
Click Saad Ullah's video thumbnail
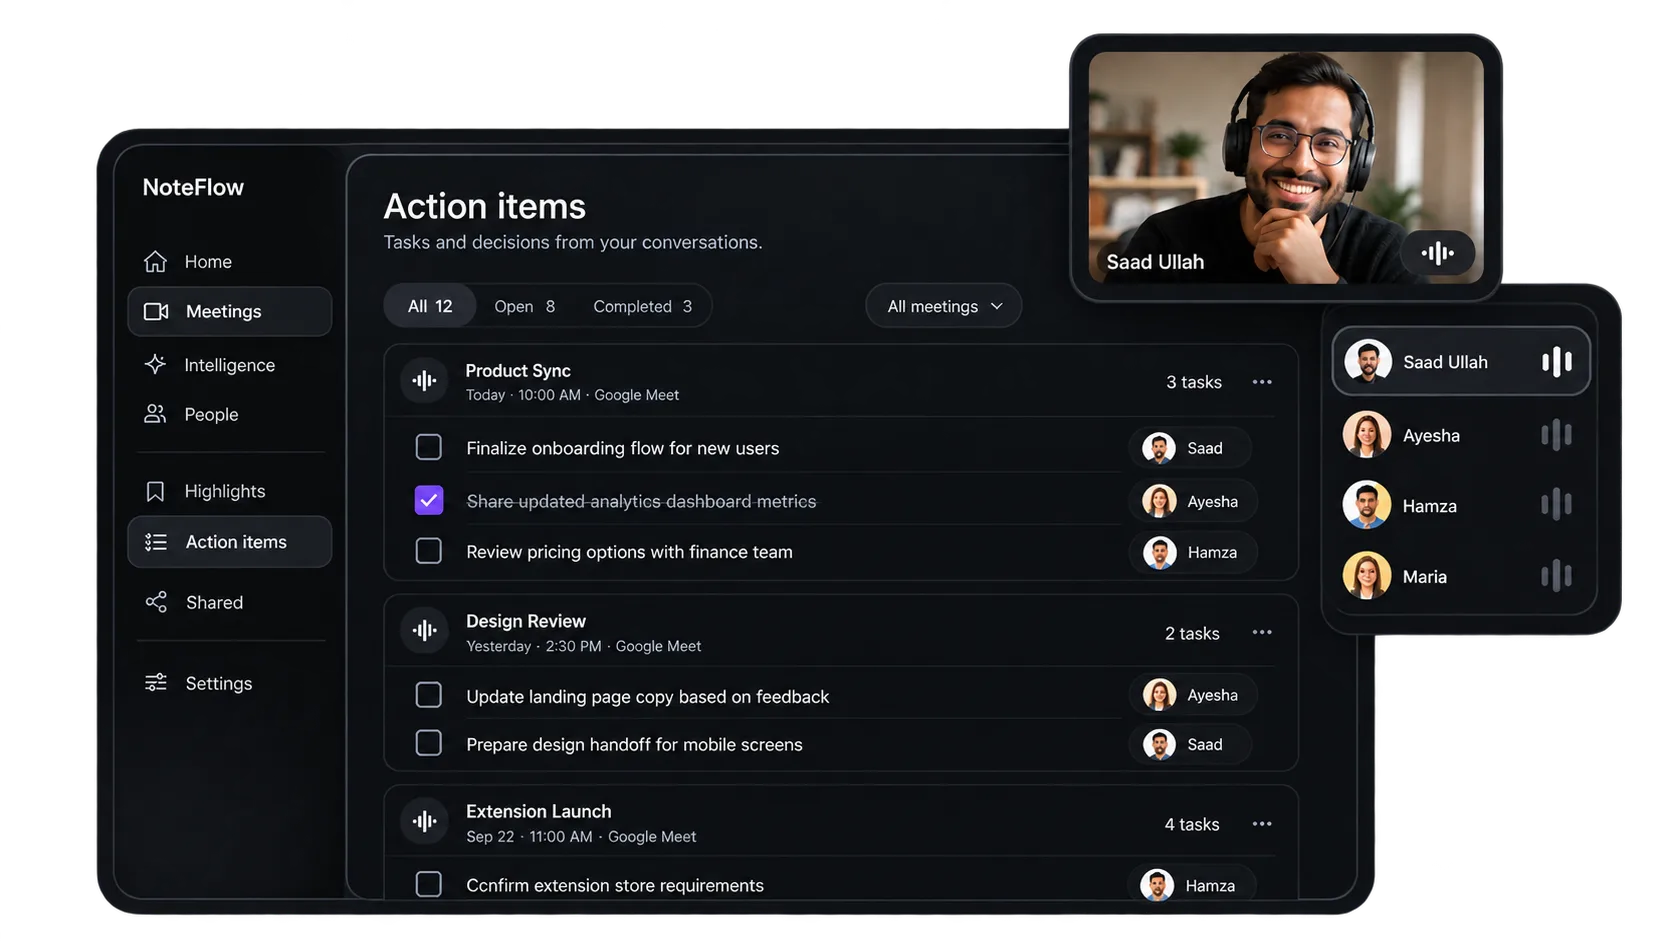[x=1286, y=168]
